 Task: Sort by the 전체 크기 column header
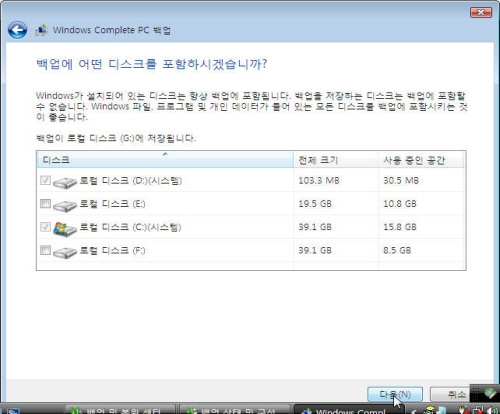336,160
